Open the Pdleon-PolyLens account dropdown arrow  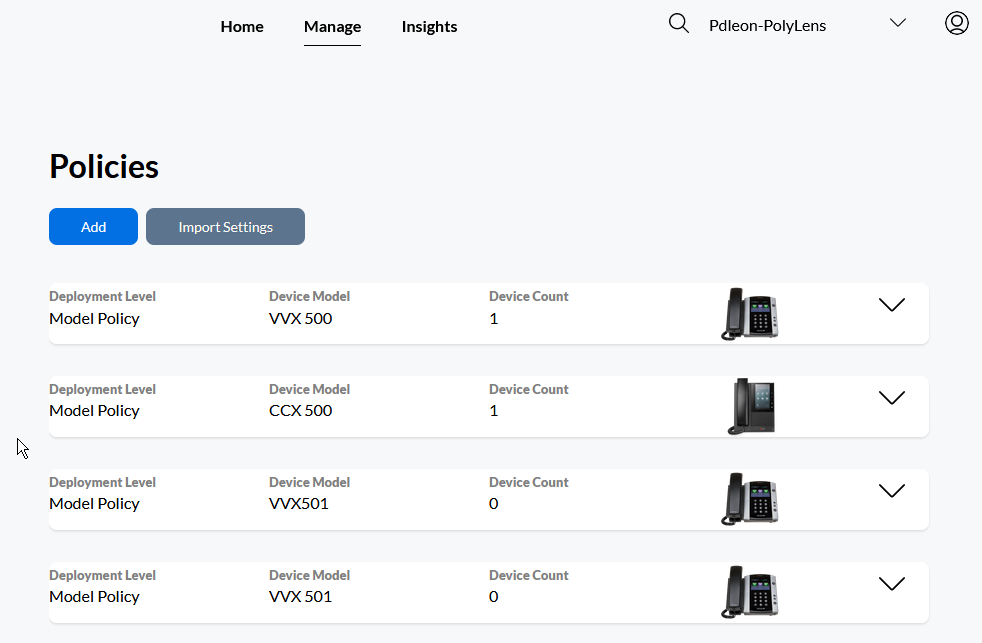pos(897,24)
